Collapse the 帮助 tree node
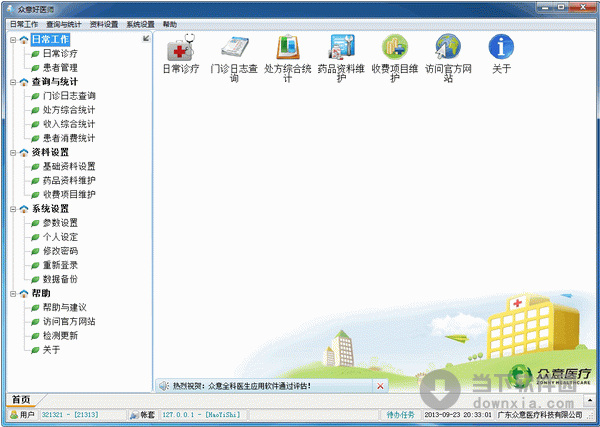This screenshot has height=427, width=600. pyautogui.click(x=13, y=293)
